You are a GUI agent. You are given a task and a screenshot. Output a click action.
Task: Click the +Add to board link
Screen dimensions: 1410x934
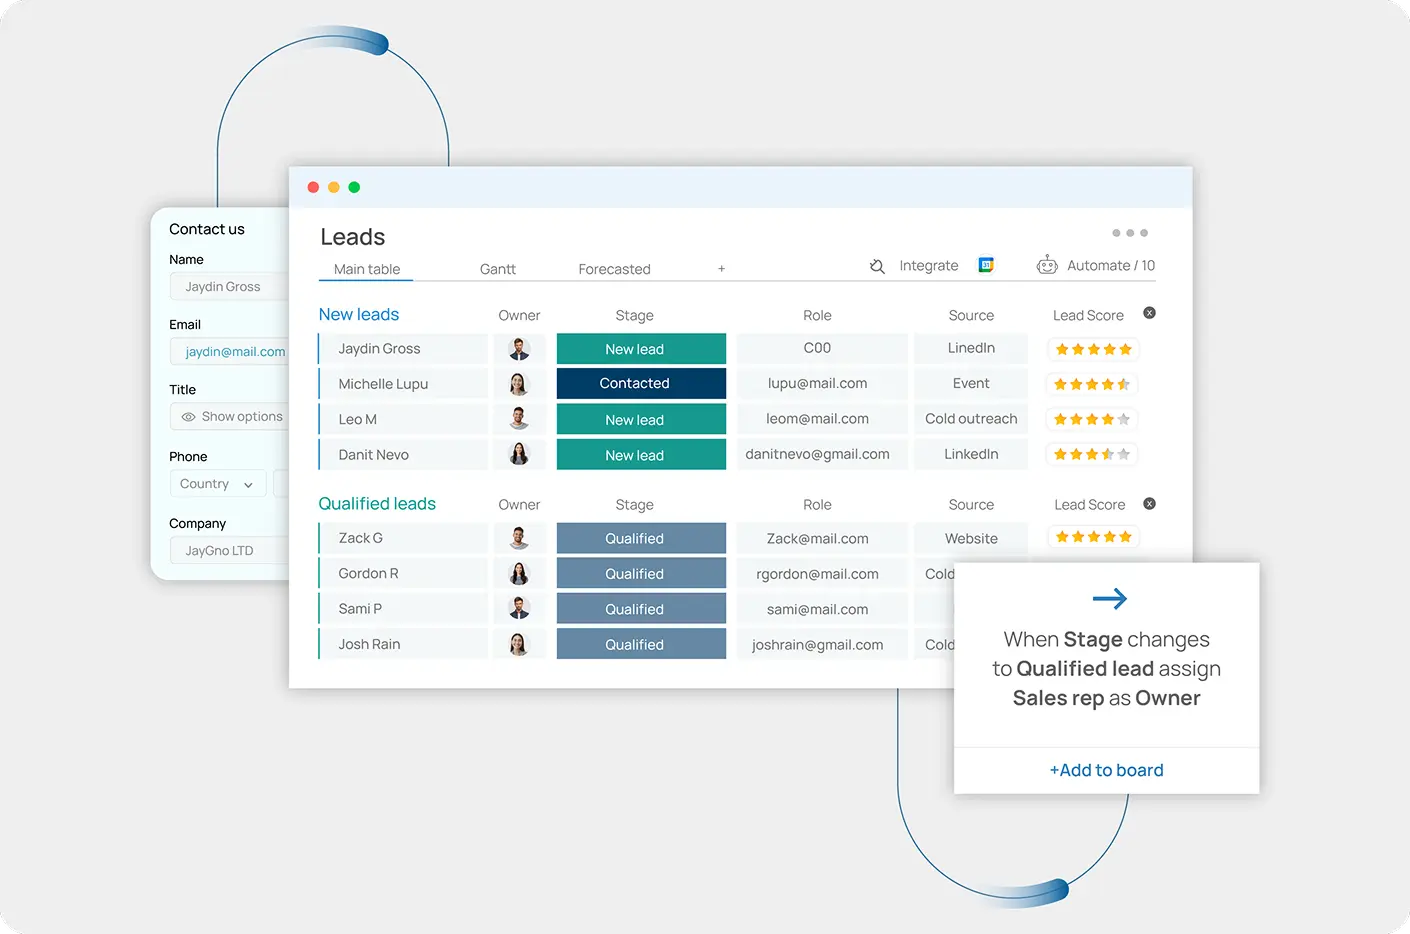1106,770
